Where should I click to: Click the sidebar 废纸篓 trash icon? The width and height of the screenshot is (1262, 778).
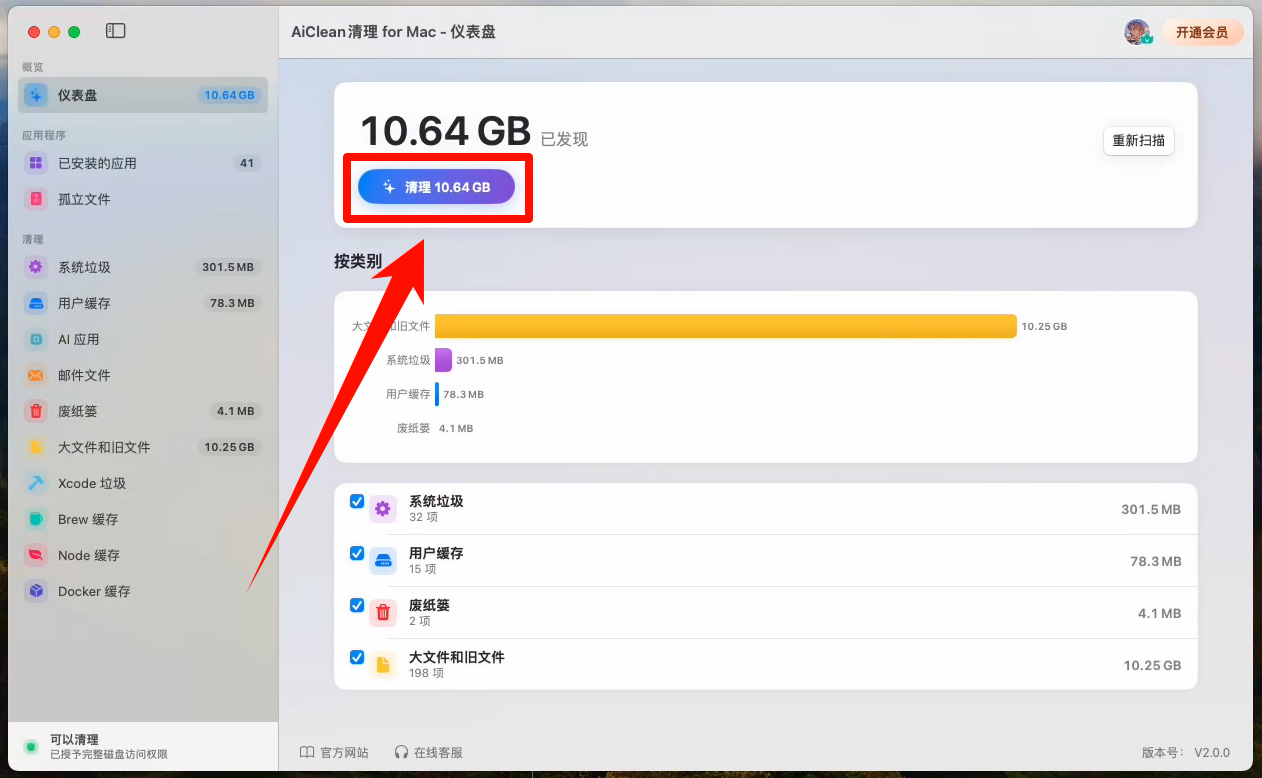(x=36, y=411)
